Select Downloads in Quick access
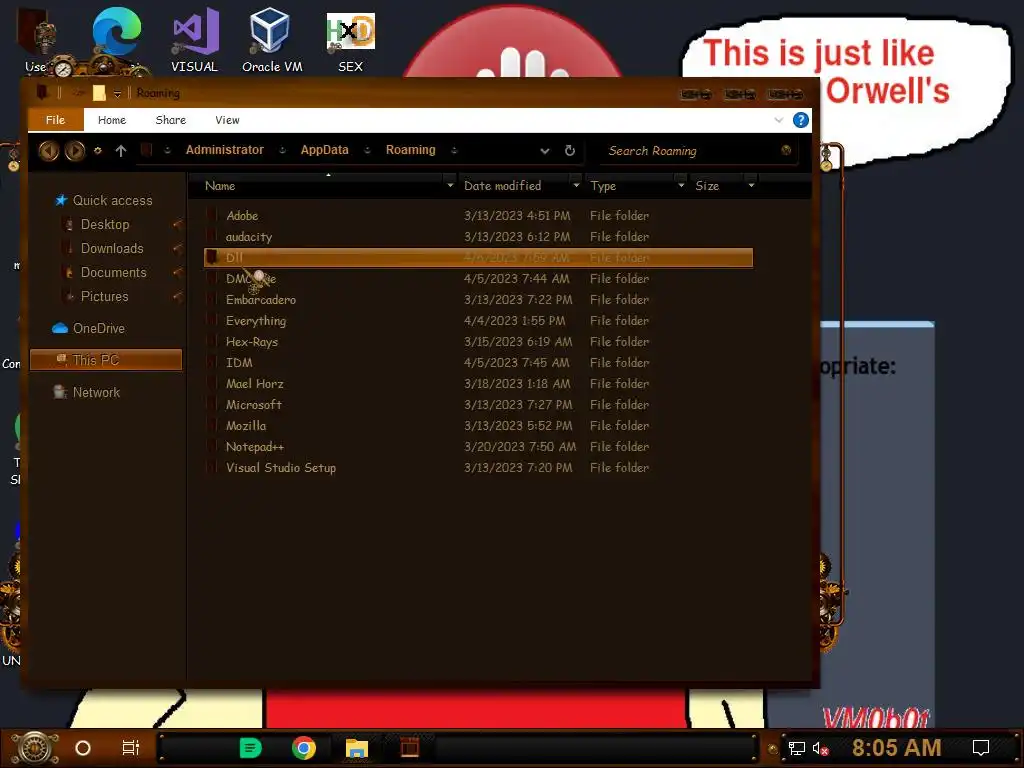The height and width of the screenshot is (768, 1024). pyautogui.click(x=112, y=248)
